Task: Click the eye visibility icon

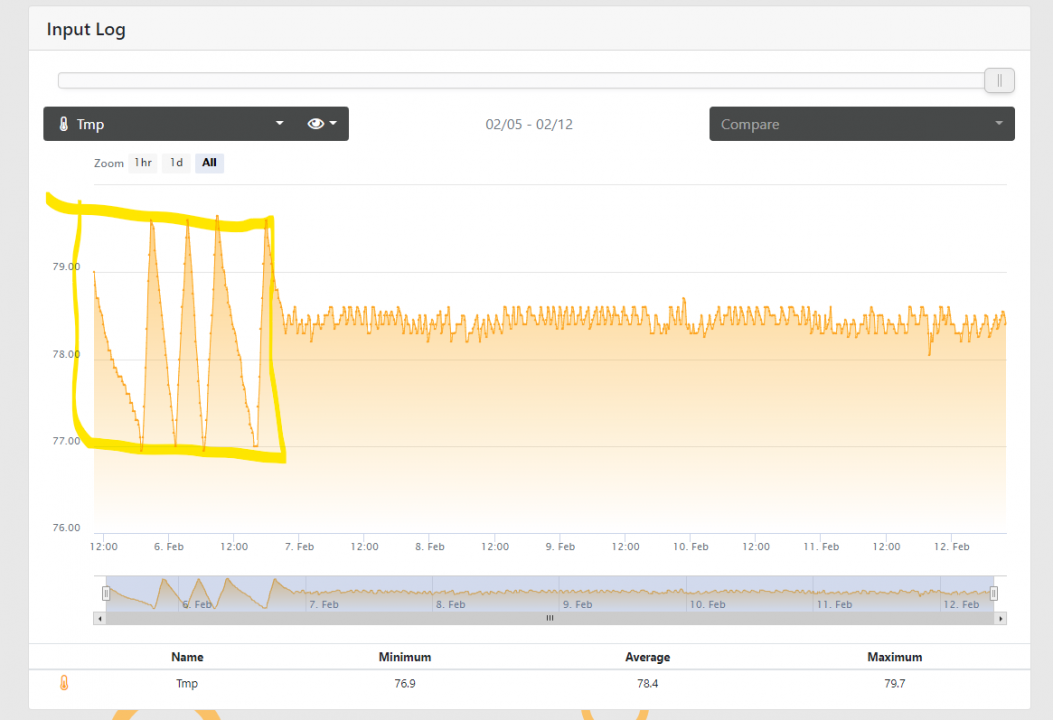Action: 316,124
